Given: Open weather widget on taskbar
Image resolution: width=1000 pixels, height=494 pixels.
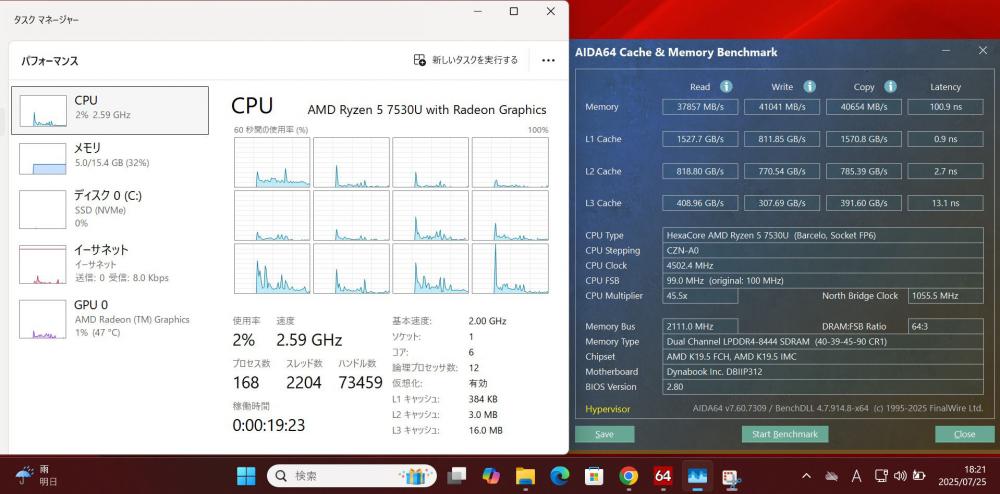Looking at the screenshot, I should point(37,476).
